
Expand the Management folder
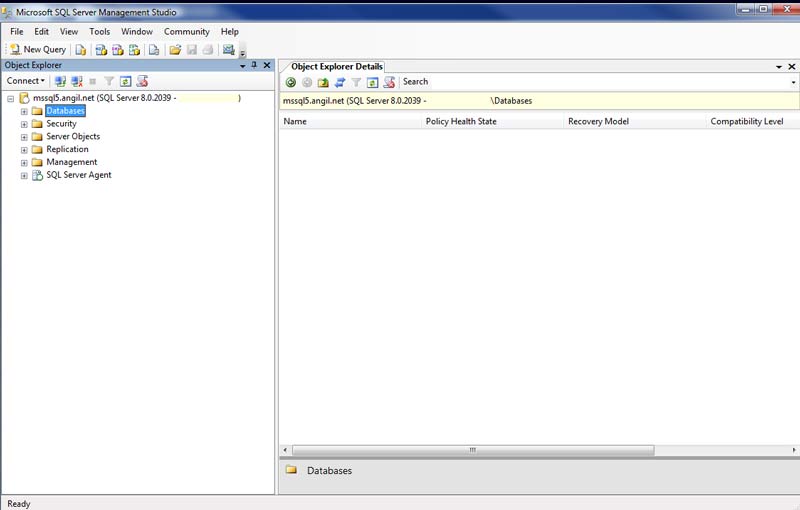tap(24, 163)
